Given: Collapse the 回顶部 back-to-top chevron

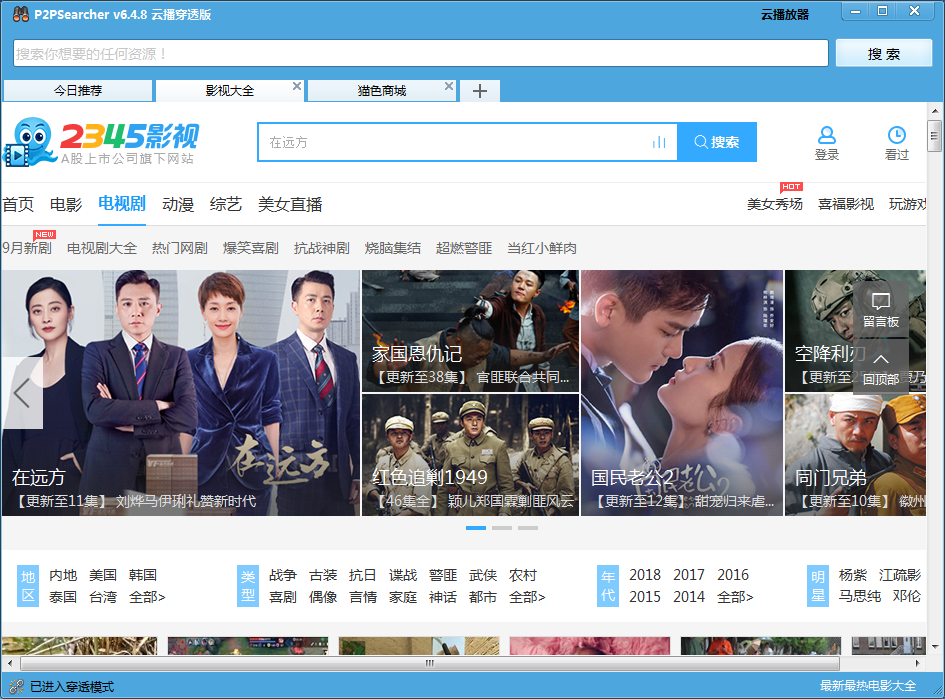Looking at the screenshot, I should (x=881, y=358).
